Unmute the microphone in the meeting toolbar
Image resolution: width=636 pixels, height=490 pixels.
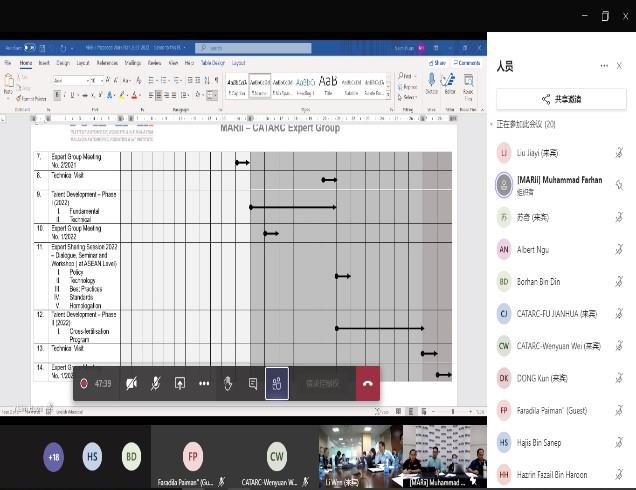pyautogui.click(x=156, y=383)
